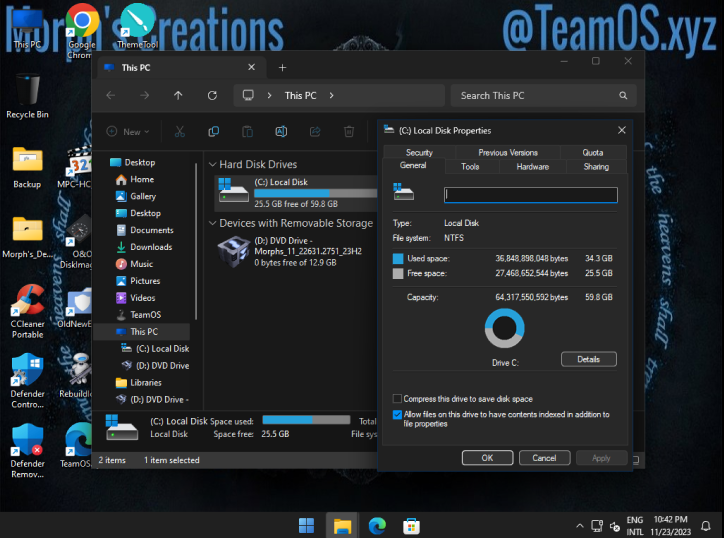Viewport: 724px width, 538px height.
Task: Uncheck Allow files indexed checkbox
Action: coord(397,414)
